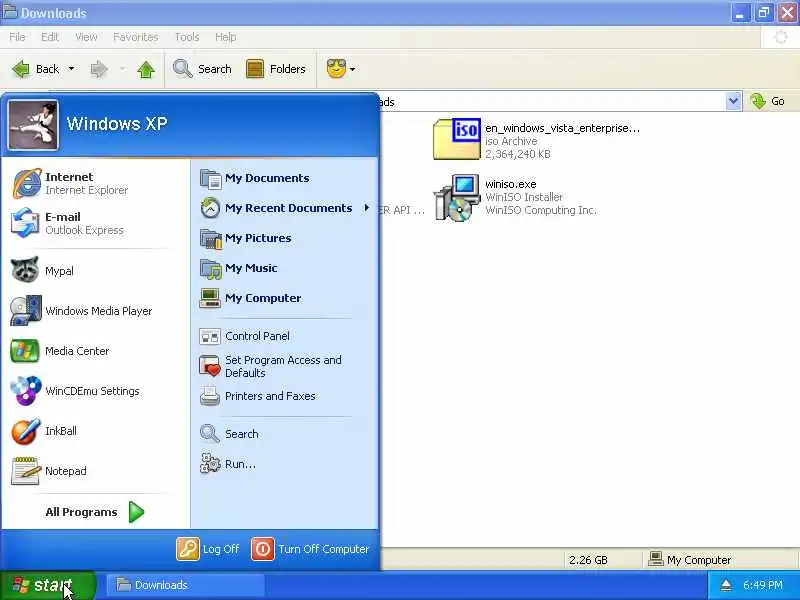
Task: Click the smiley face toolbar icon
Action: pyautogui.click(x=336, y=69)
